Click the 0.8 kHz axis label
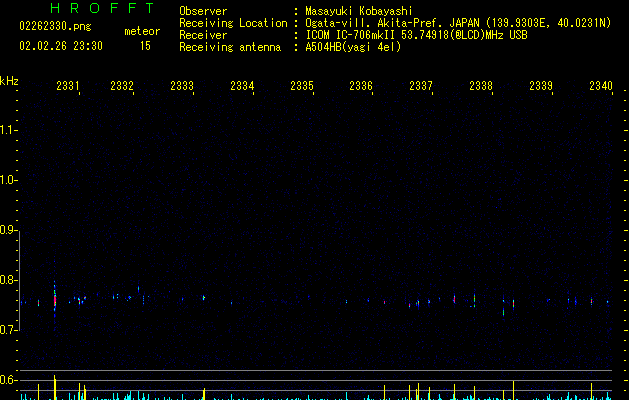Screen dimensions: 629x400 point(8,280)
